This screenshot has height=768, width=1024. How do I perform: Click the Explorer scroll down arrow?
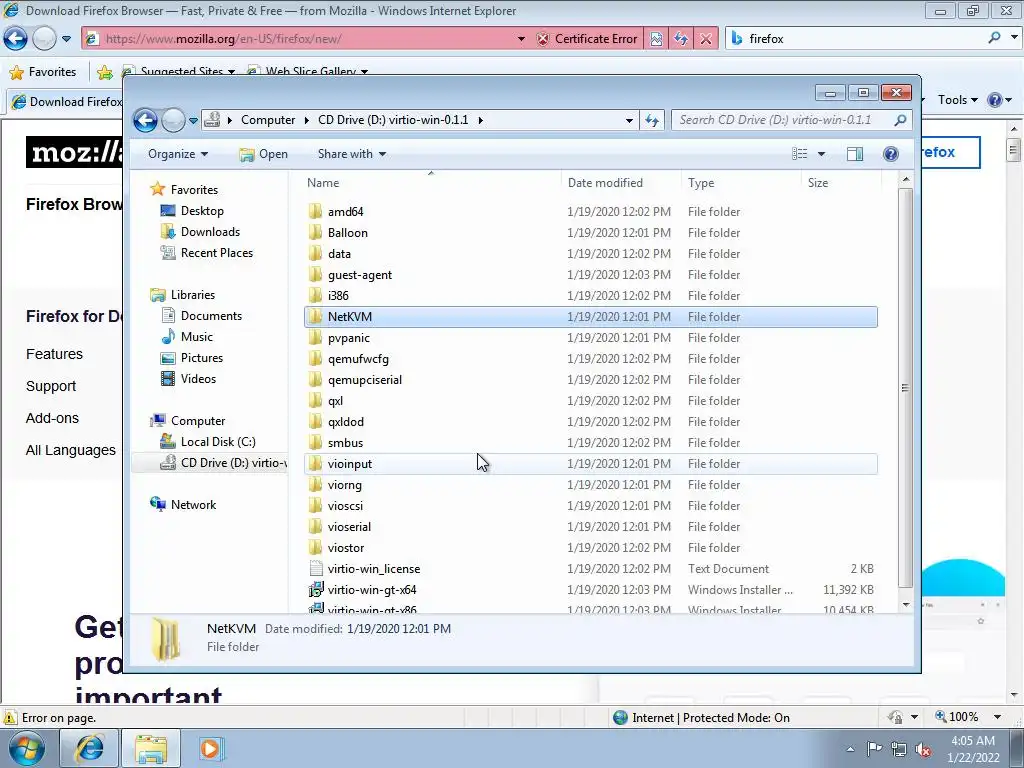[905, 604]
